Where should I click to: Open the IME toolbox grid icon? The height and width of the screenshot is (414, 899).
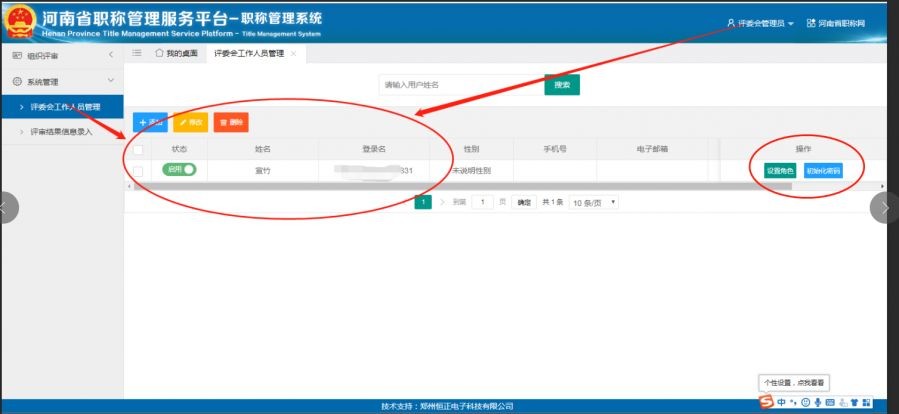866,403
